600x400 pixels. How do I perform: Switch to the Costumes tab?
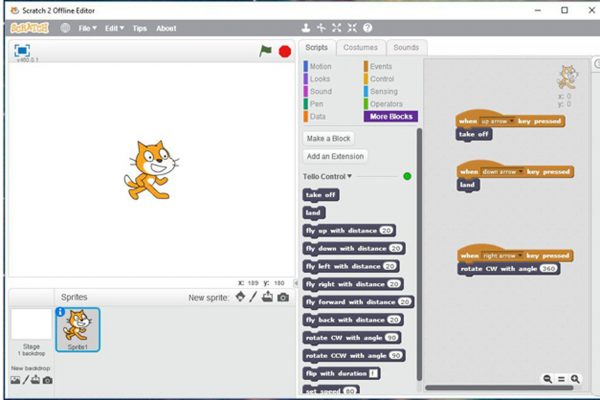360,47
